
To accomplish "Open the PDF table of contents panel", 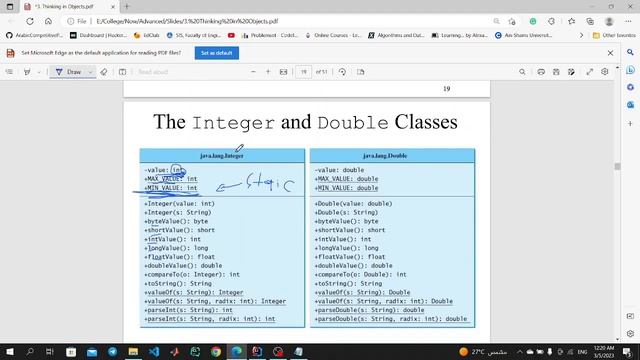I will [9, 72].
